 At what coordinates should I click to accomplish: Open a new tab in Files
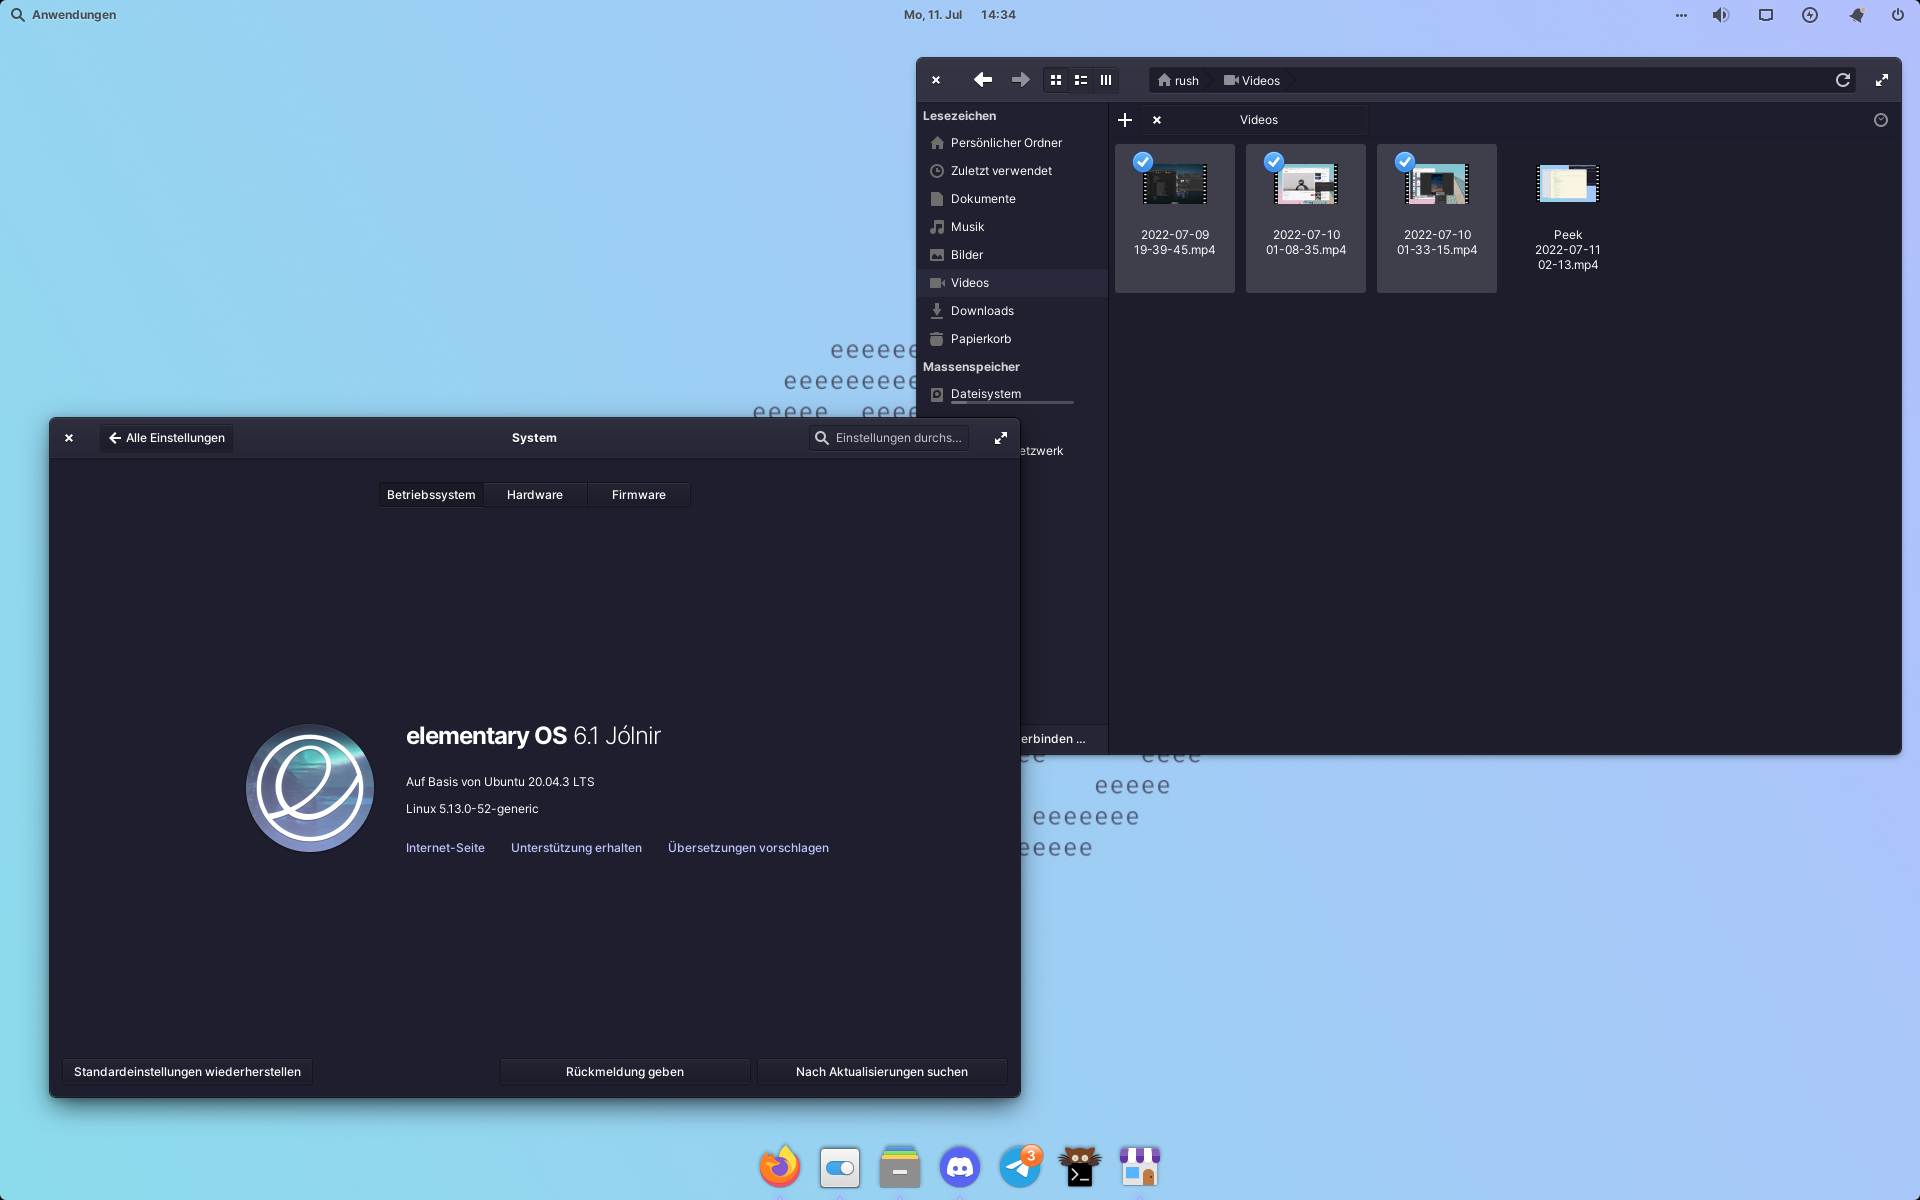pos(1125,120)
